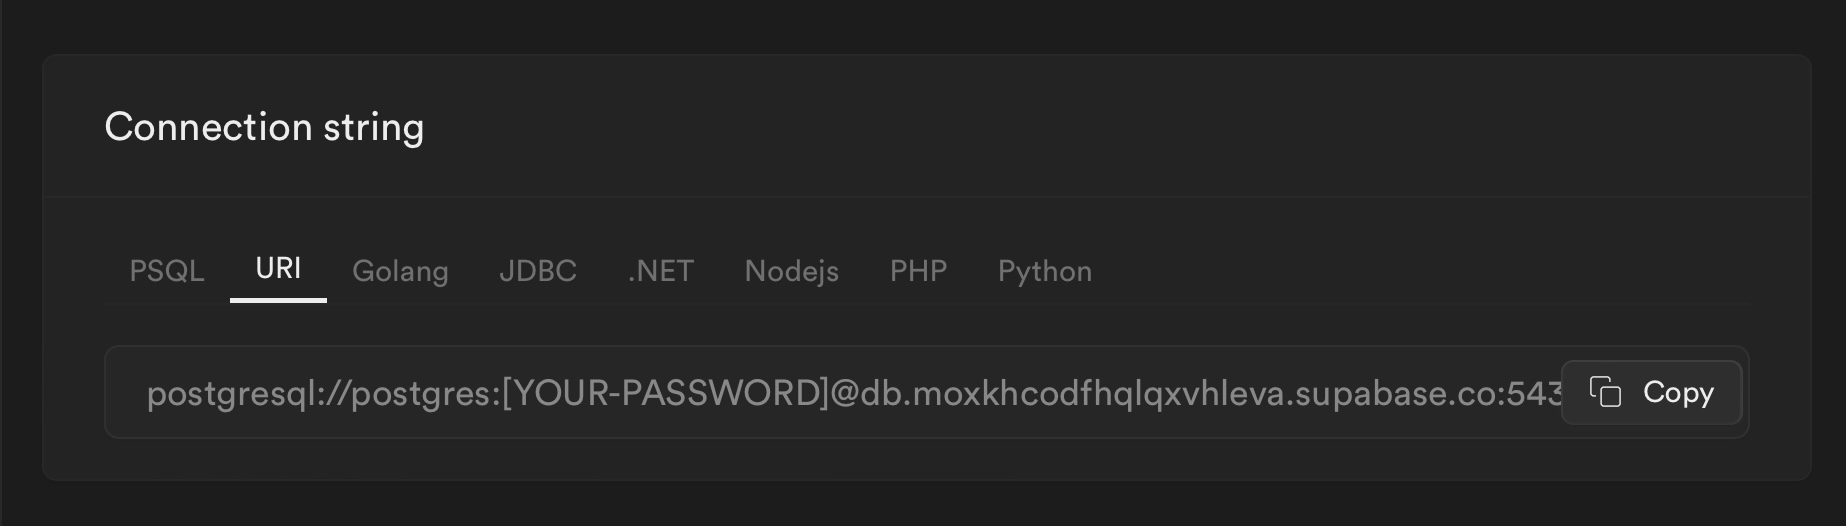Screen dimensions: 1846x526
Task: Click the white underline beneath URI tab
Action: click(x=278, y=299)
